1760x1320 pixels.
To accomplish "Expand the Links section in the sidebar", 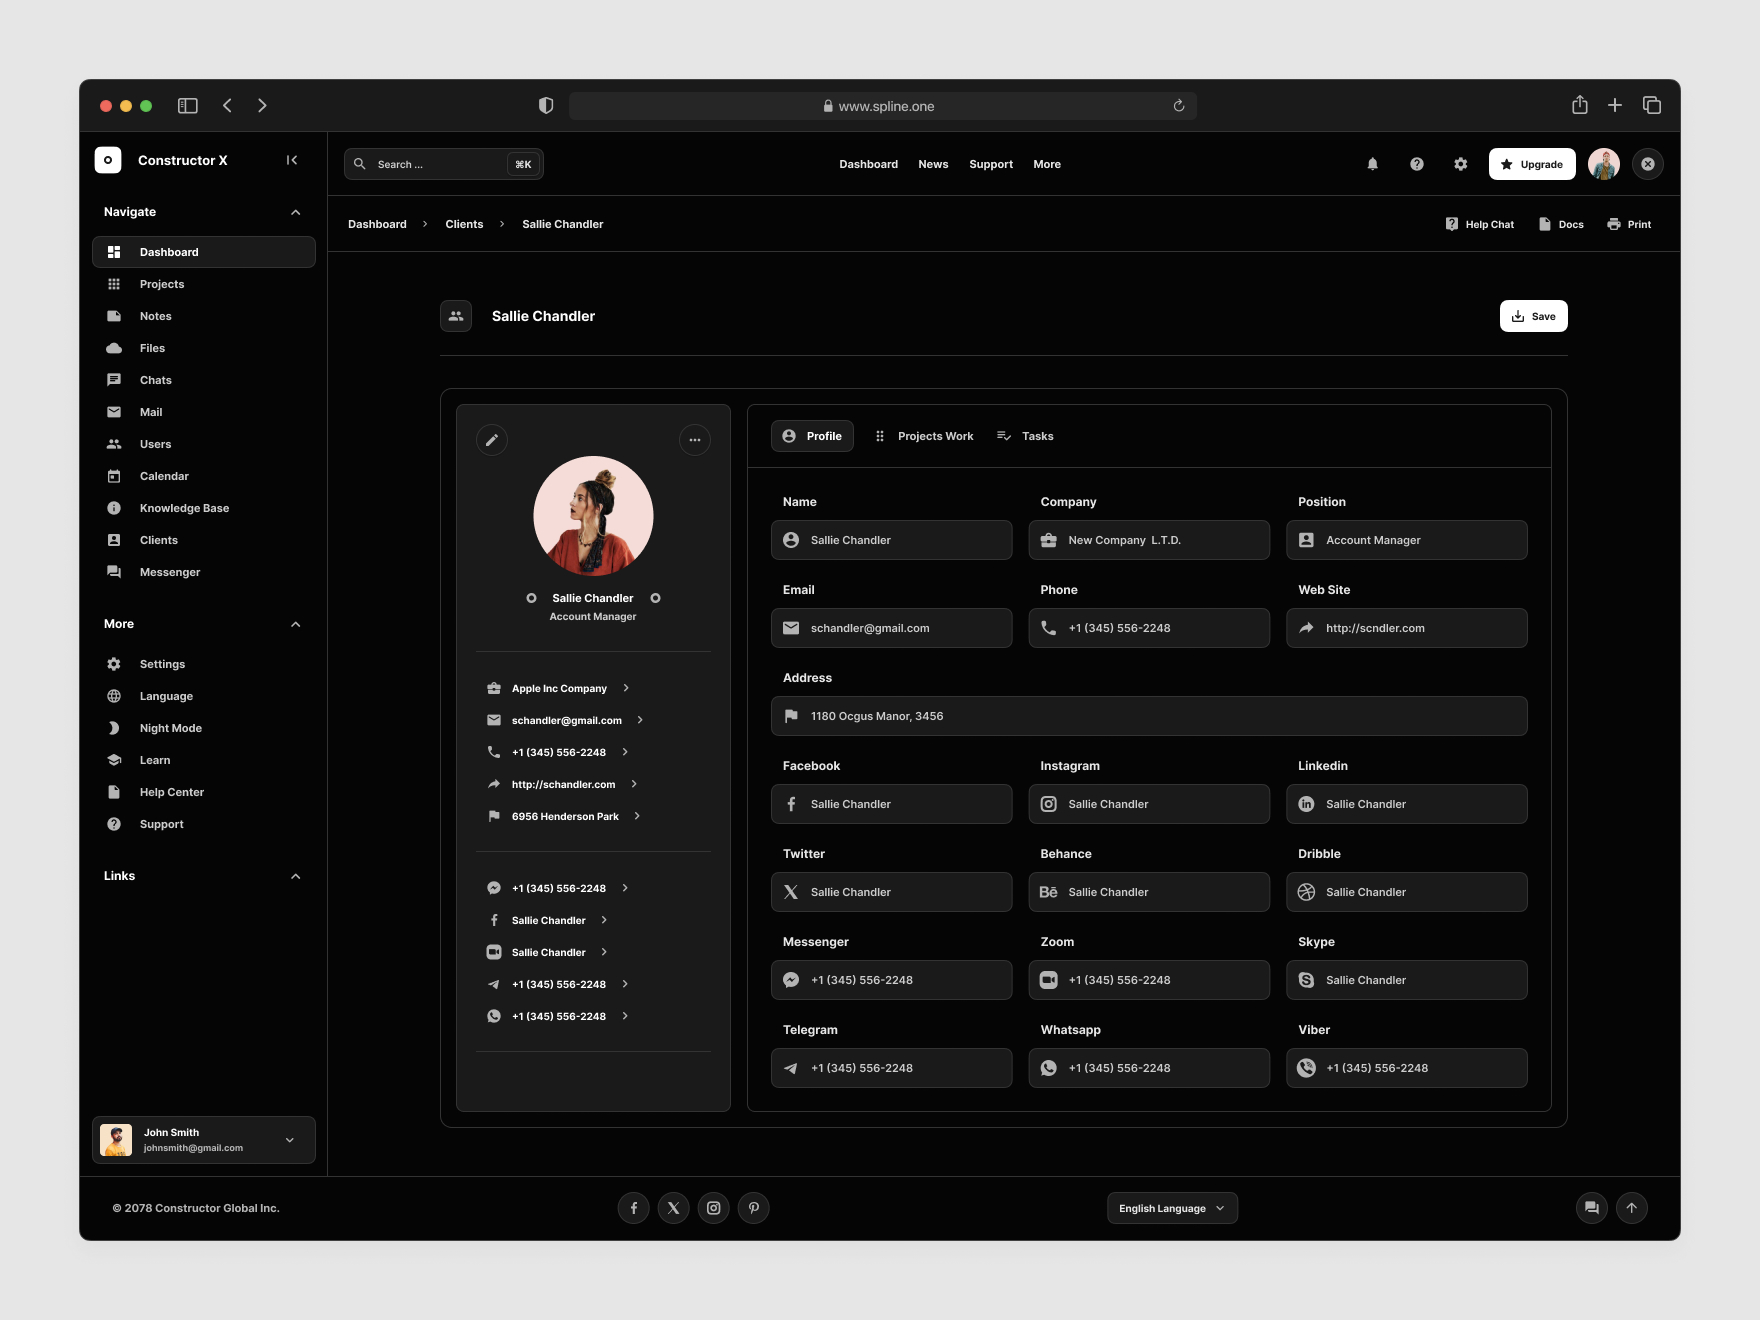I will point(296,876).
